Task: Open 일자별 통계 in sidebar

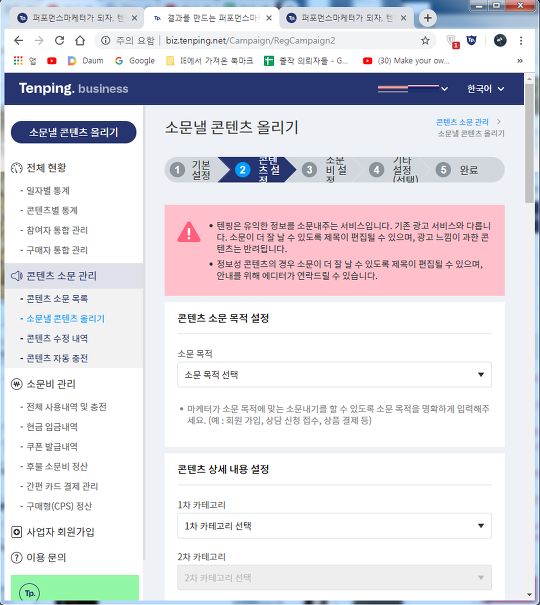Action: pos(48,191)
